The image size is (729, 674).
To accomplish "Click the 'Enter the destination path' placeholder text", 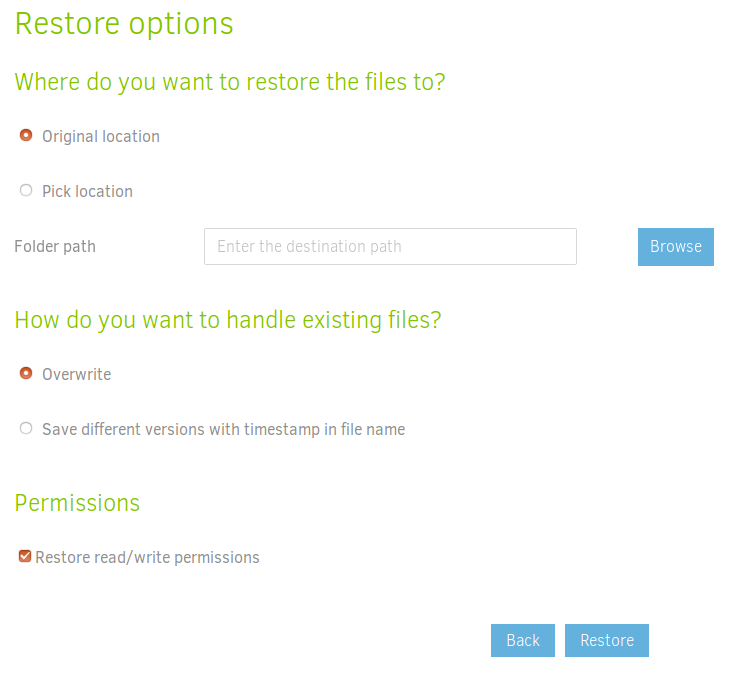I will point(309,246).
